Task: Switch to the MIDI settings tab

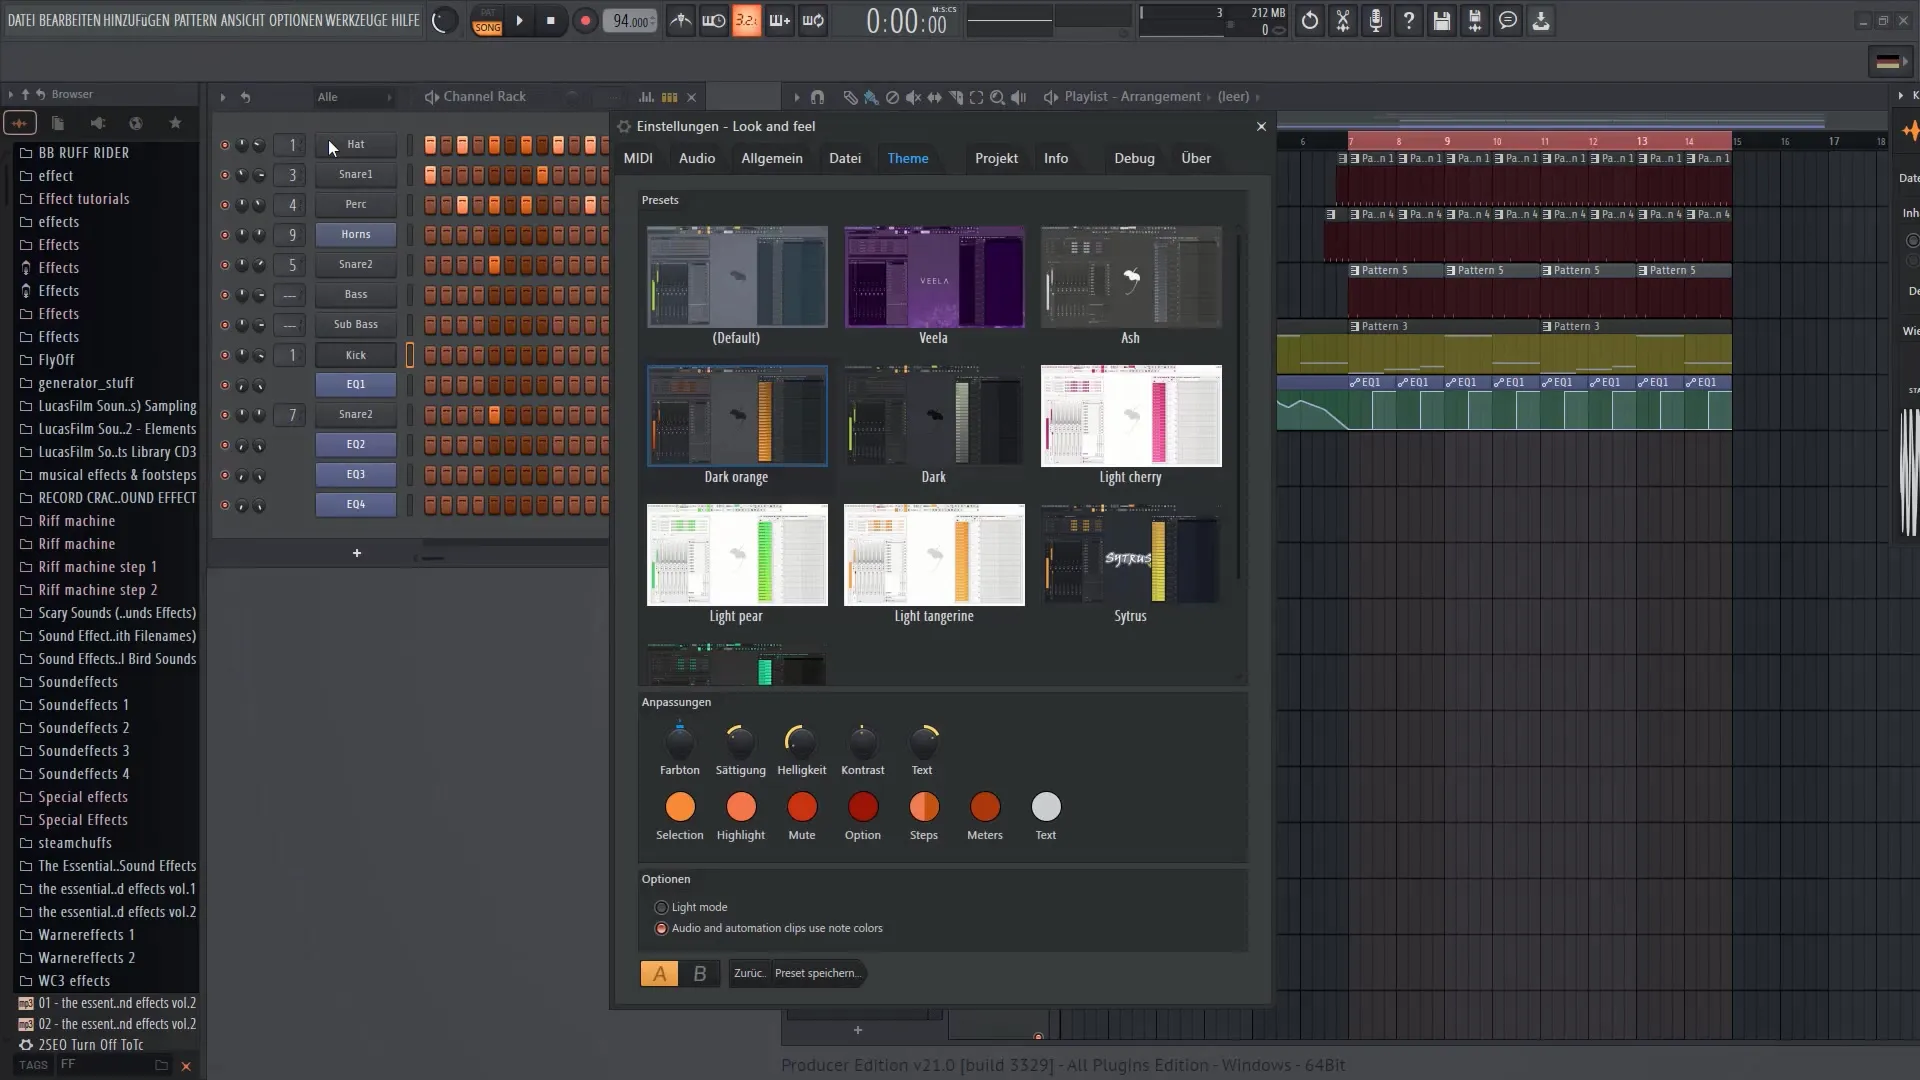Action: pyautogui.click(x=638, y=158)
